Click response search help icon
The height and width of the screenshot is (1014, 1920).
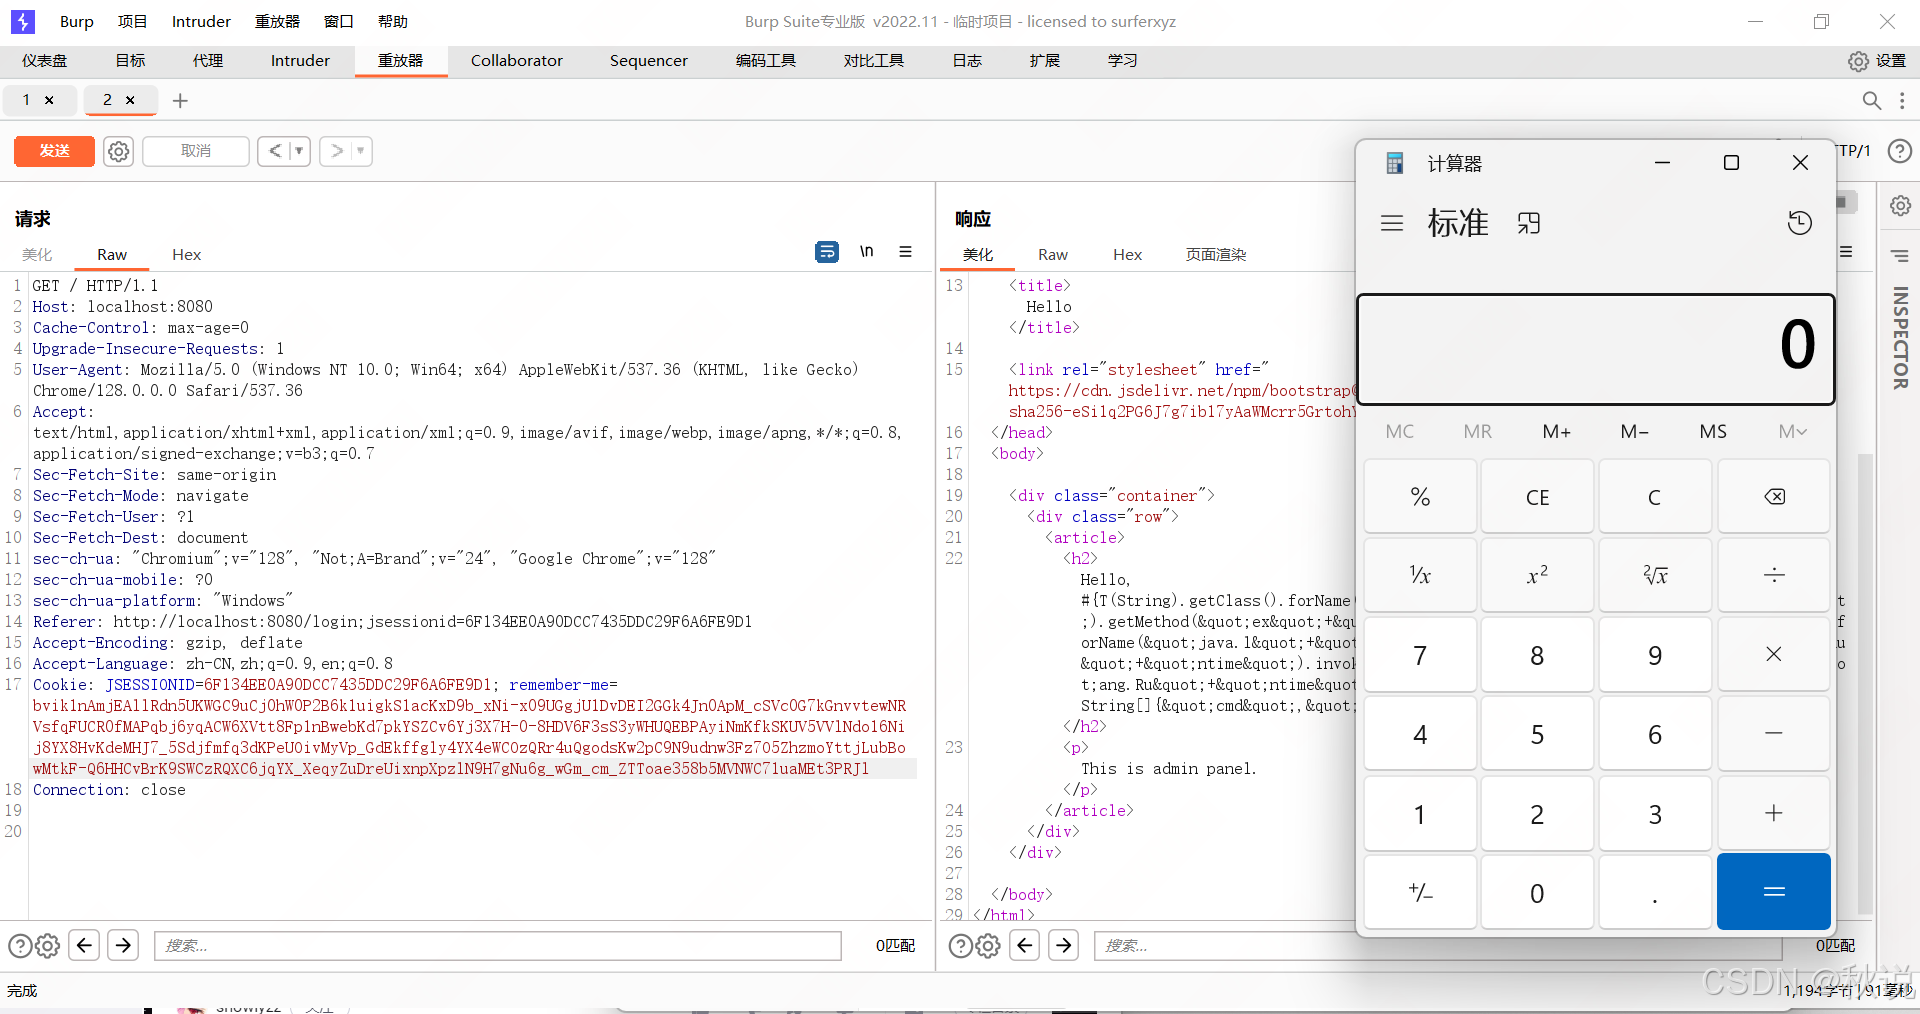coord(960,945)
